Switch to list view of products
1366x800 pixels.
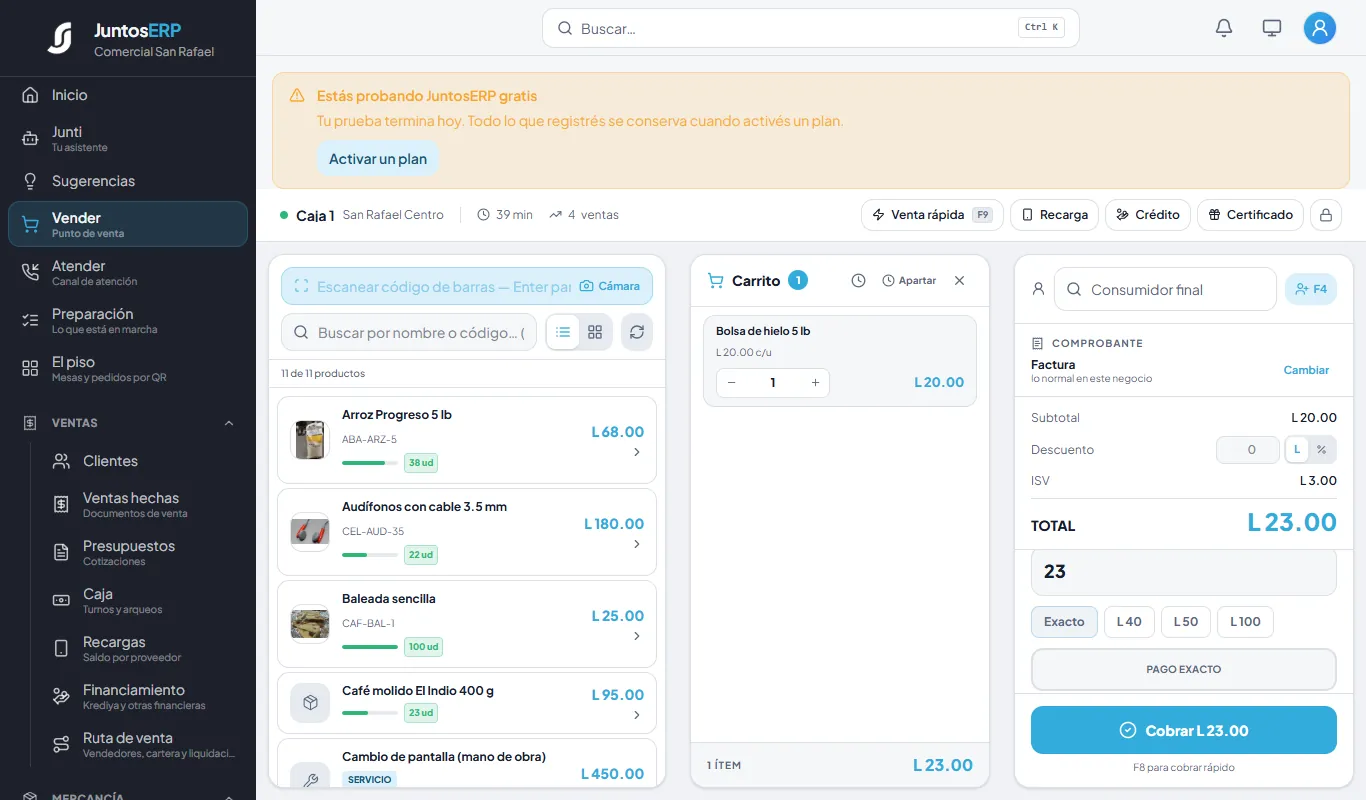563,332
